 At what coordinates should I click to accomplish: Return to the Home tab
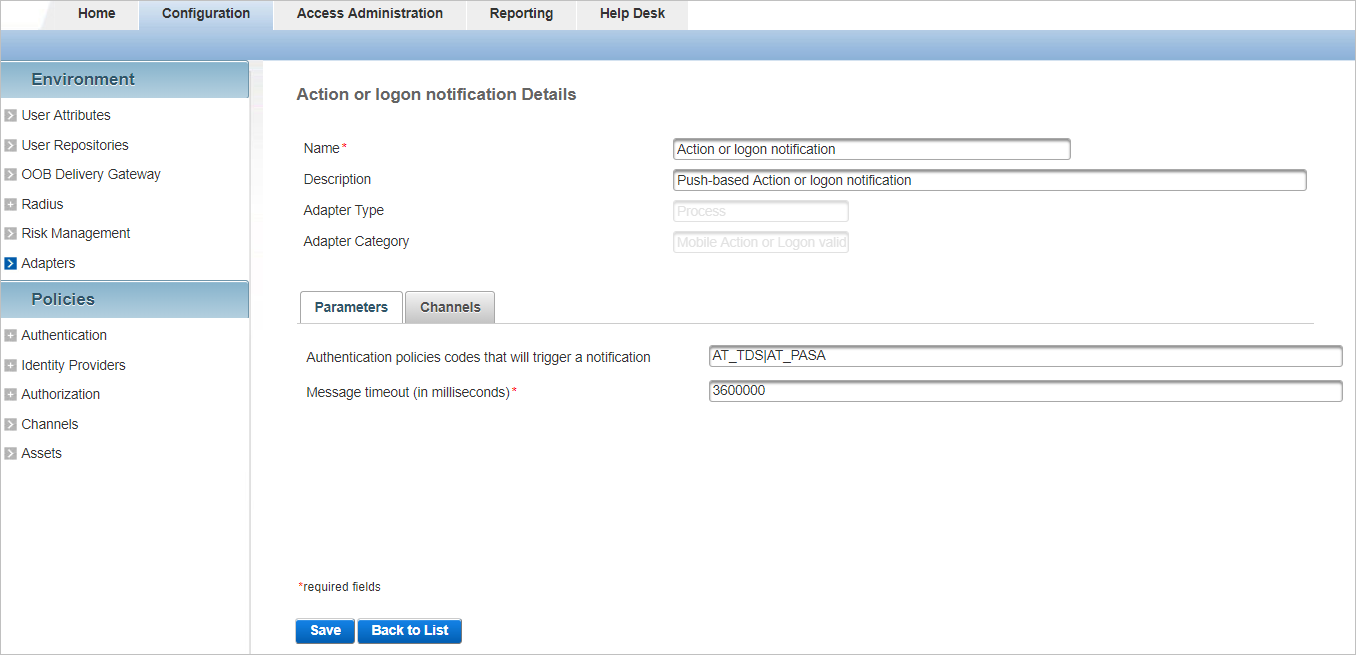click(96, 13)
